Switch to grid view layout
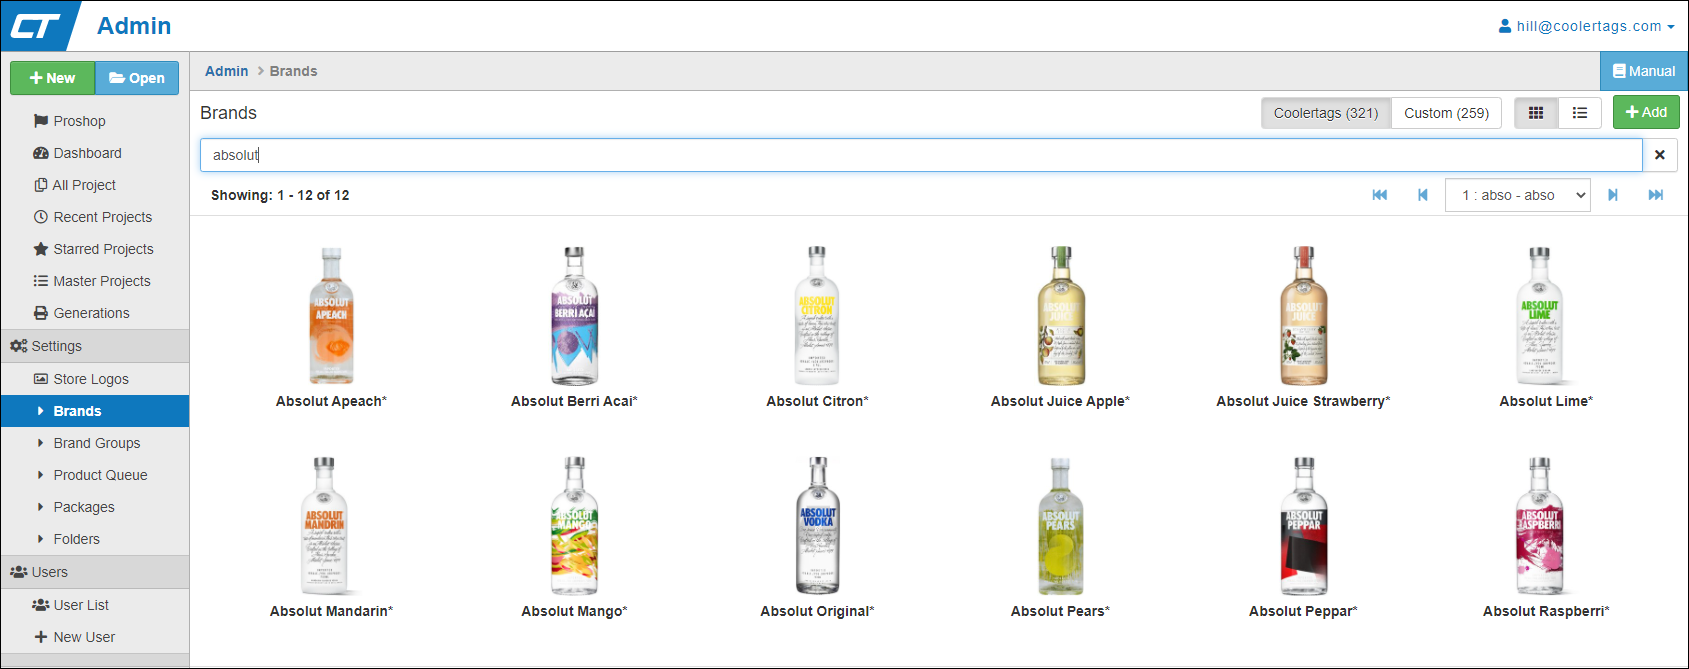Image resolution: width=1689 pixels, height=669 pixels. click(x=1536, y=113)
